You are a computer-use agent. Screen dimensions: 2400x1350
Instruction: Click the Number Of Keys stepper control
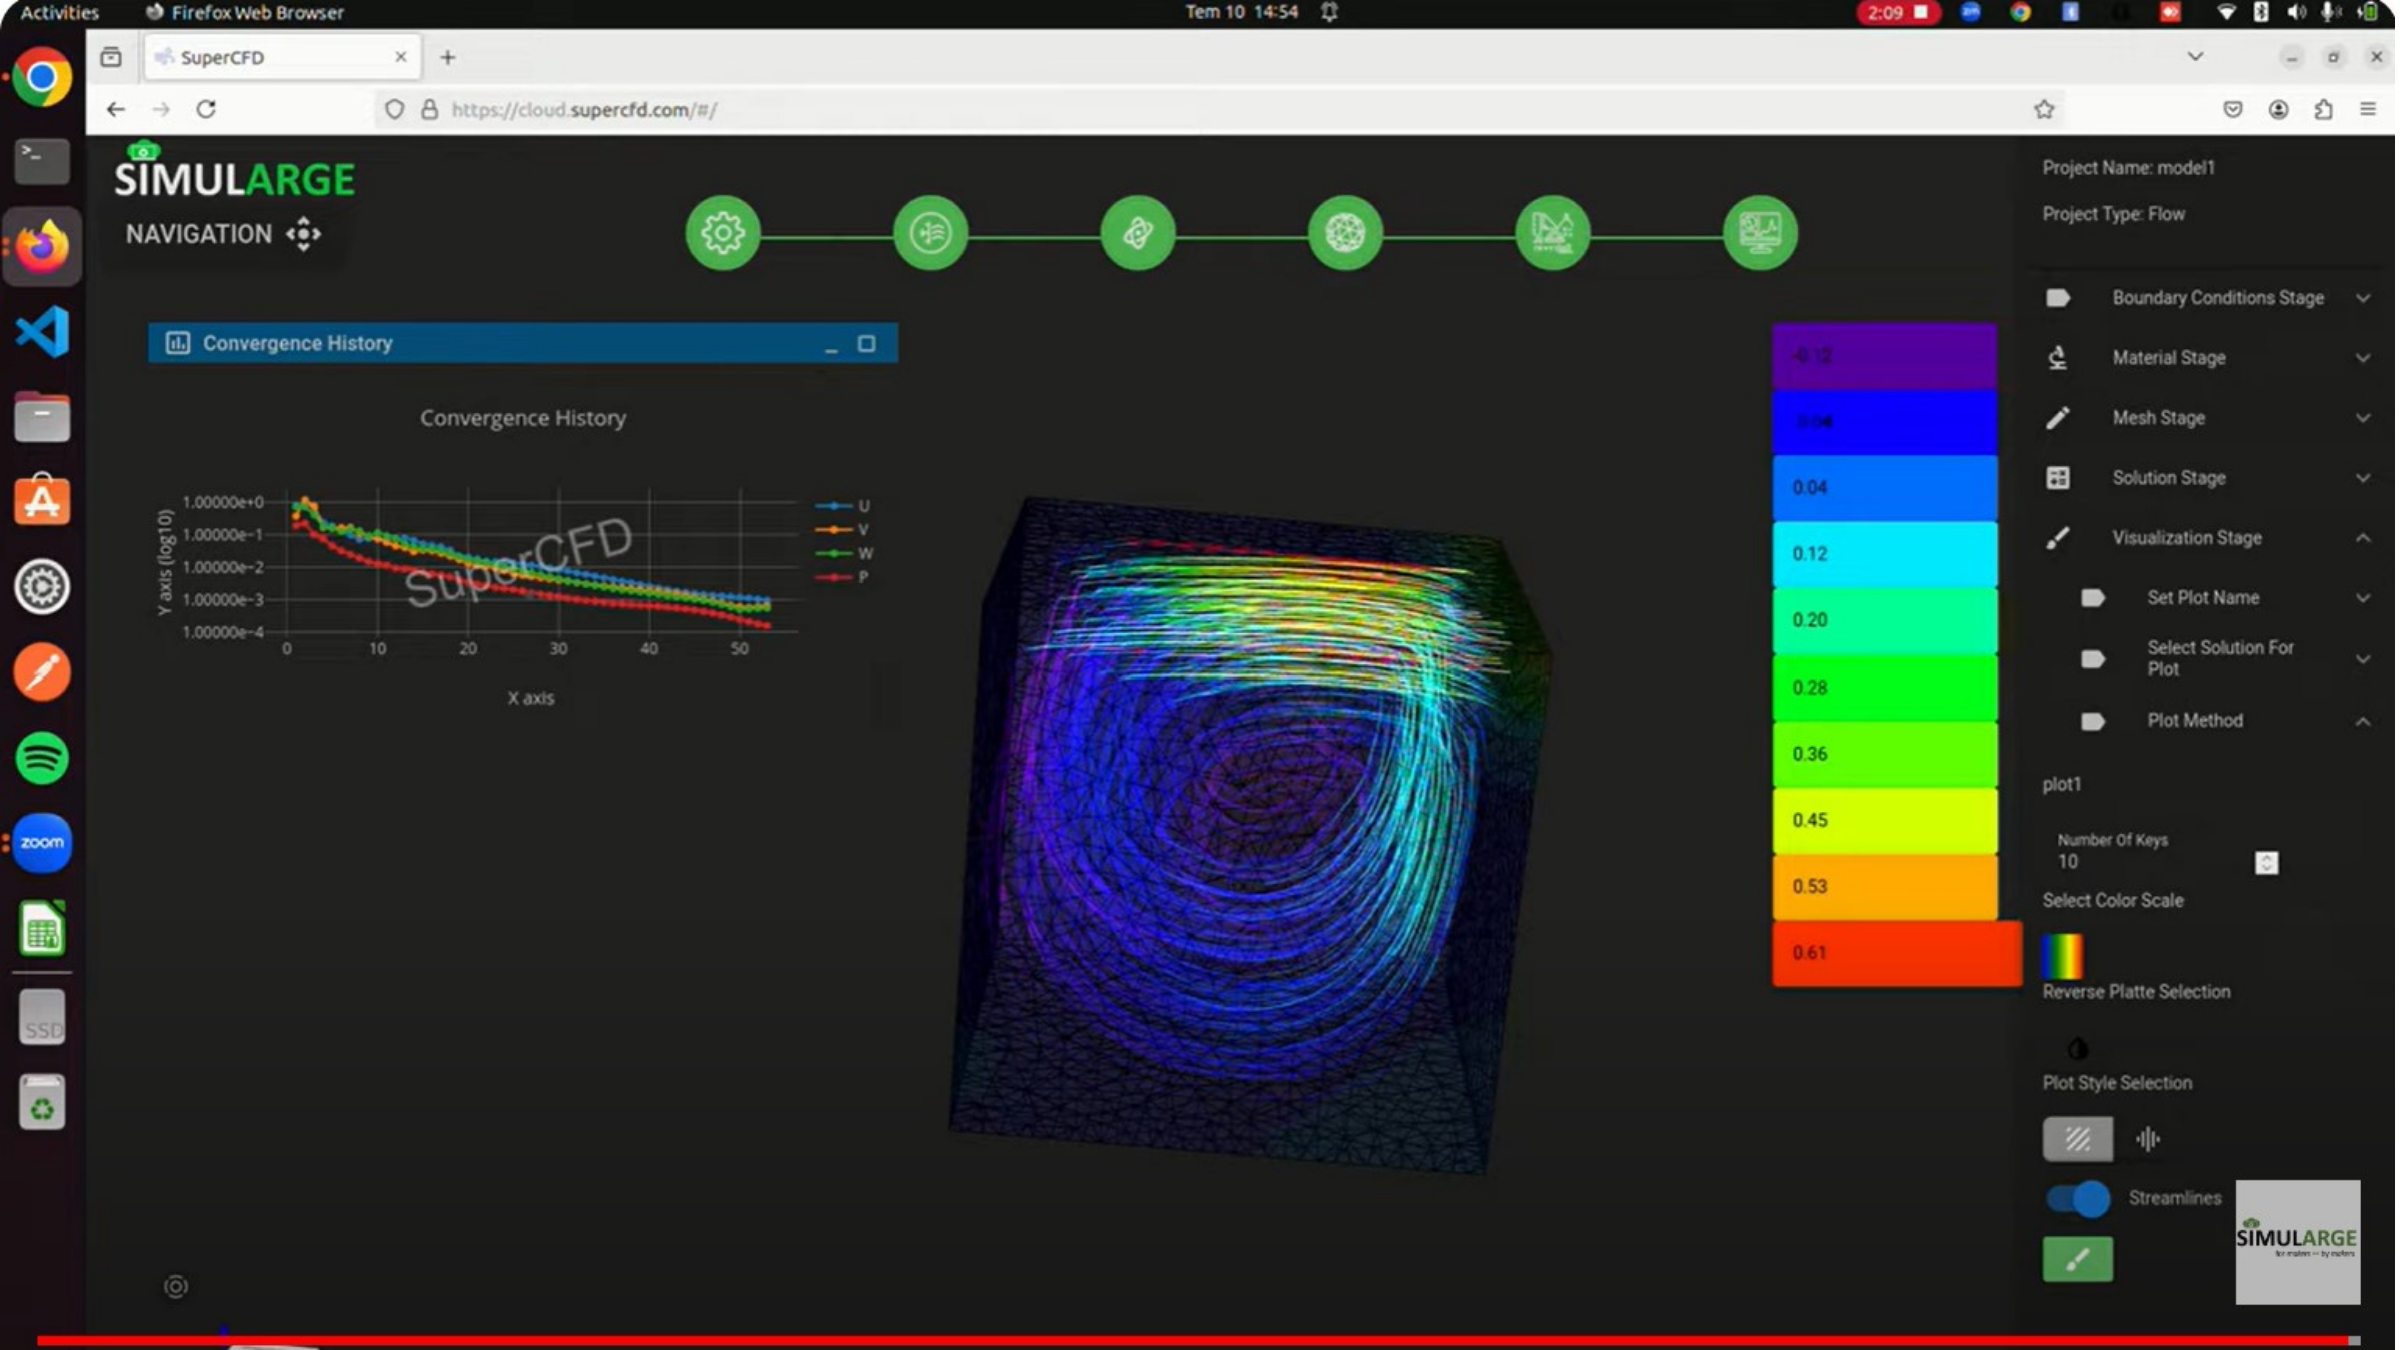[x=2265, y=861]
